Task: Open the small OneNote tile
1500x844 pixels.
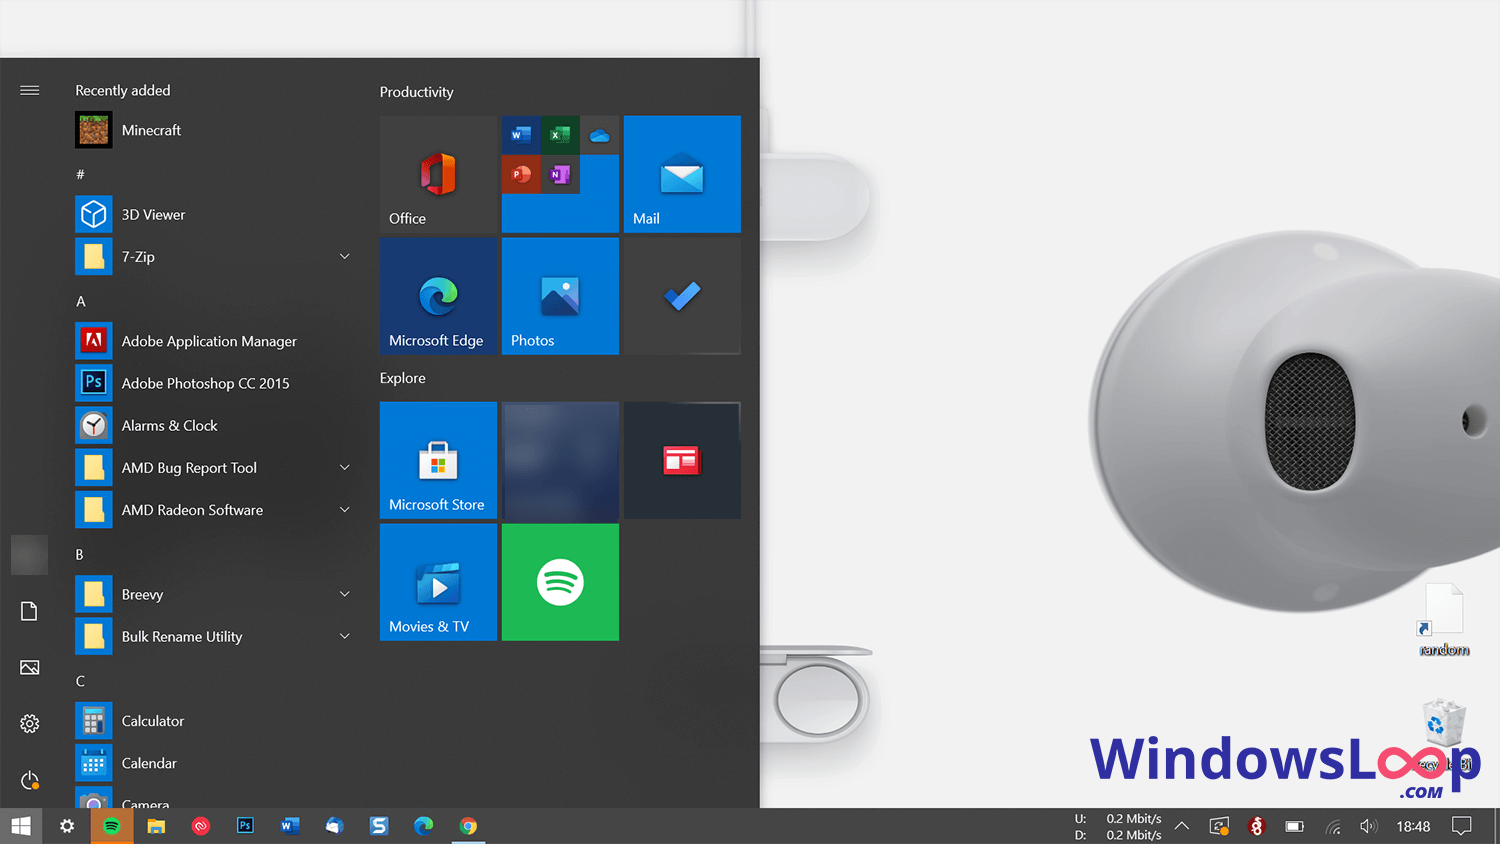Action: coord(560,174)
